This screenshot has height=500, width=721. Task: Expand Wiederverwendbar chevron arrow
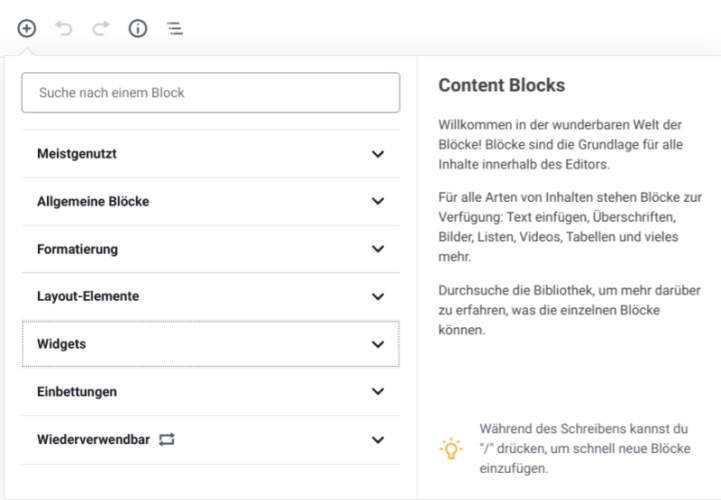378,440
